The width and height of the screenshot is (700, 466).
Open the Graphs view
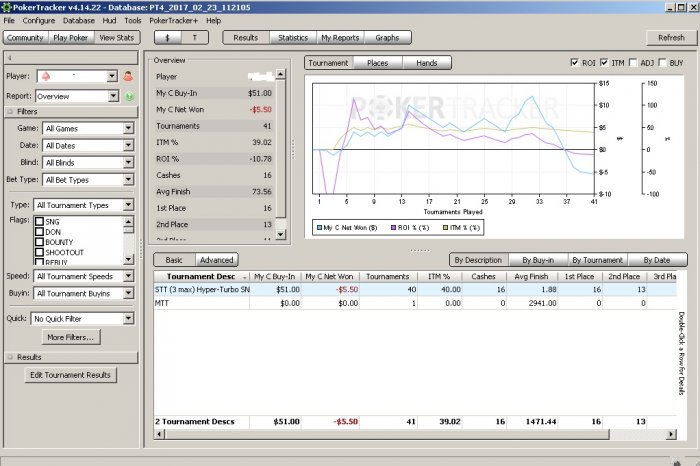tap(387, 37)
